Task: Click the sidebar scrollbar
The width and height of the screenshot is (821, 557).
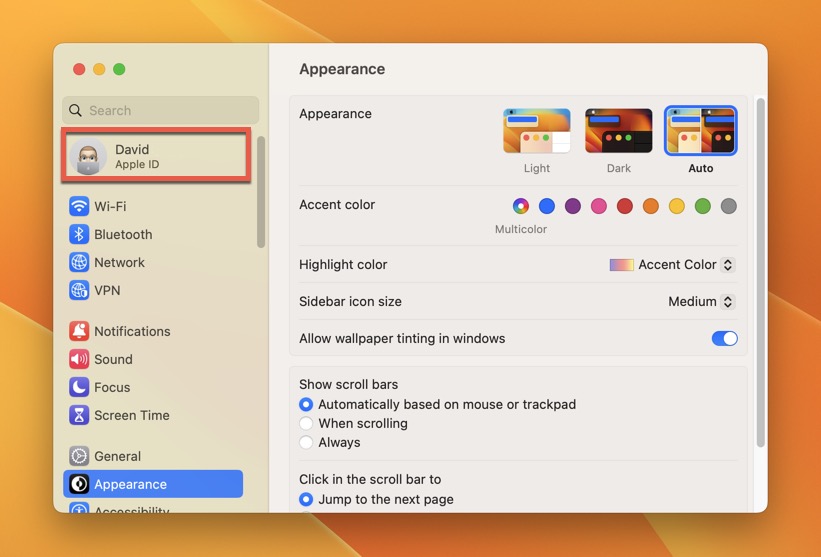Action: [261, 192]
